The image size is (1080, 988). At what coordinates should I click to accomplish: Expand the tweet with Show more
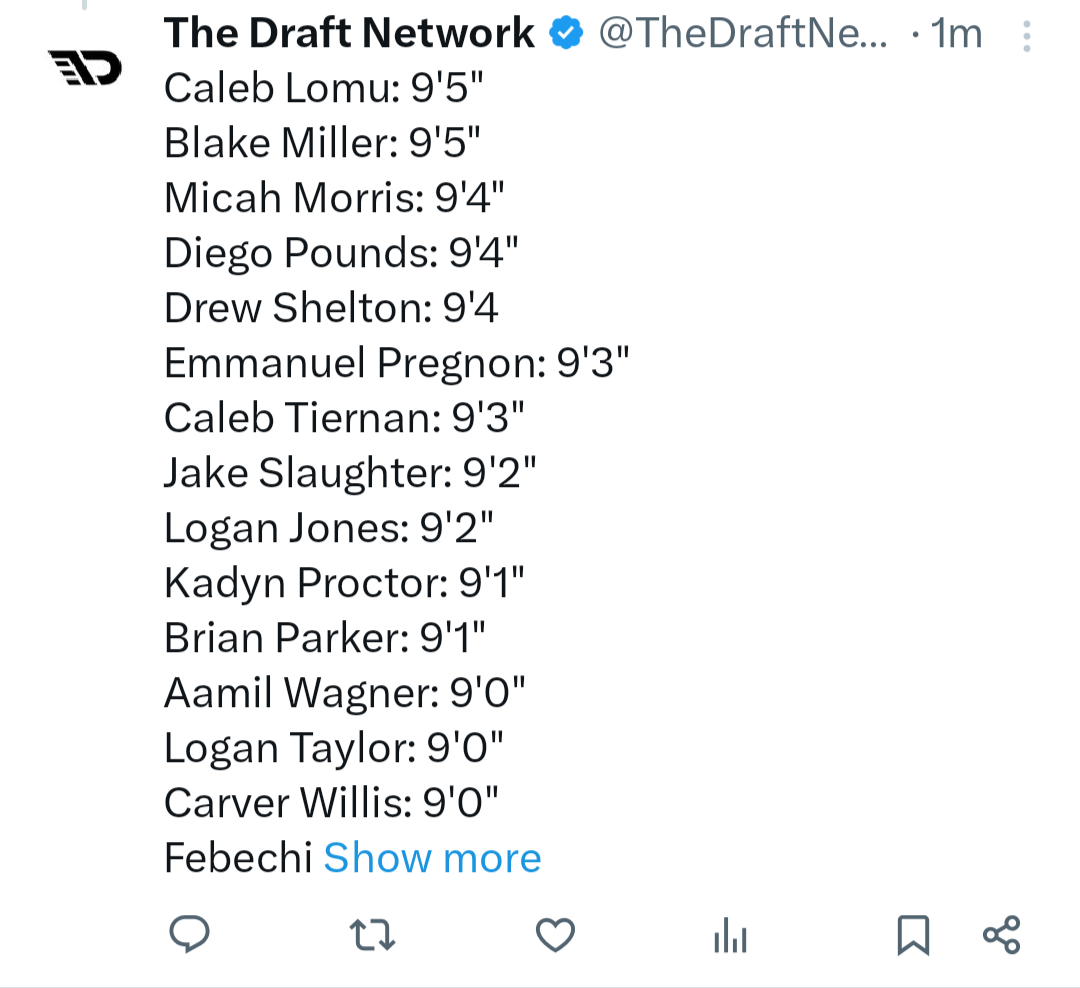tap(432, 858)
